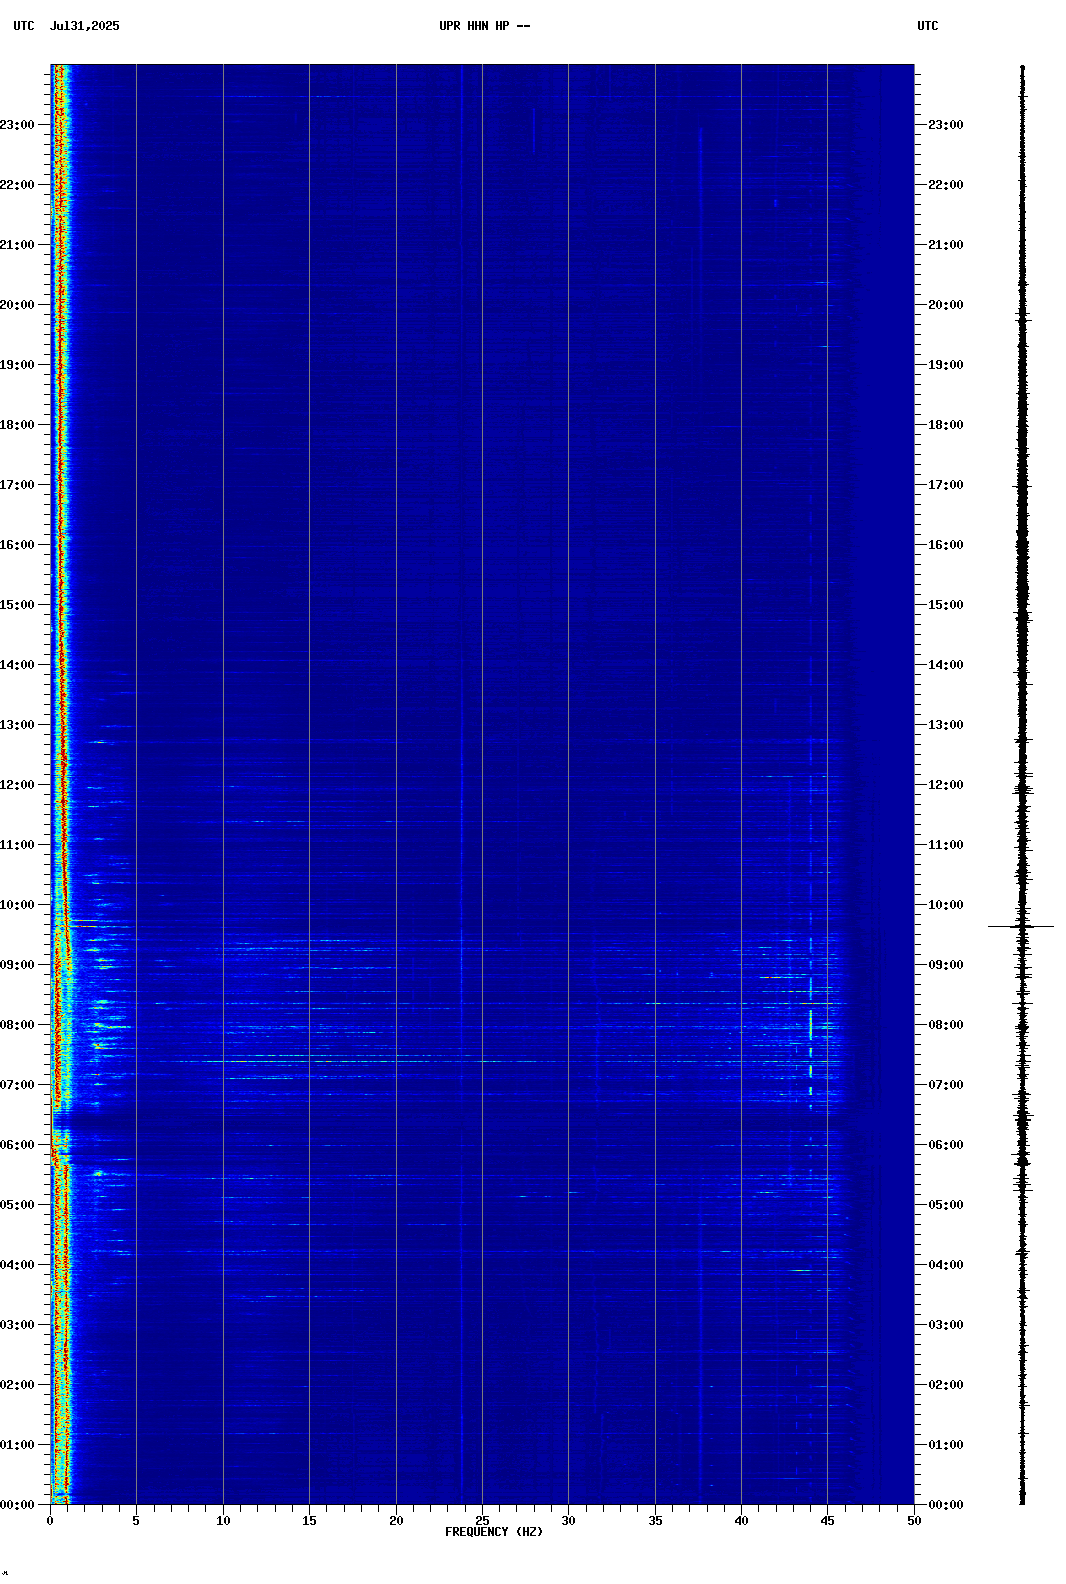Click the right axis 19:00 time label

coord(946,365)
